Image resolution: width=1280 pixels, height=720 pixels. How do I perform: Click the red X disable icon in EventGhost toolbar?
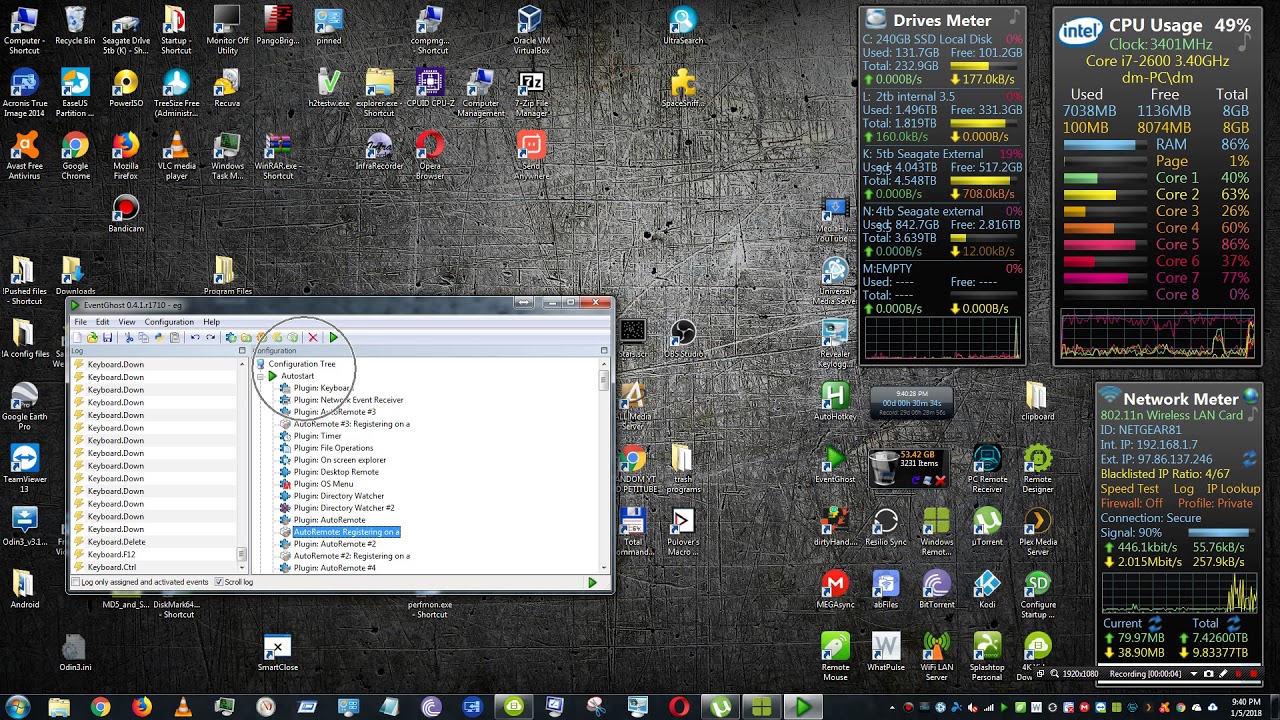pyautogui.click(x=313, y=338)
